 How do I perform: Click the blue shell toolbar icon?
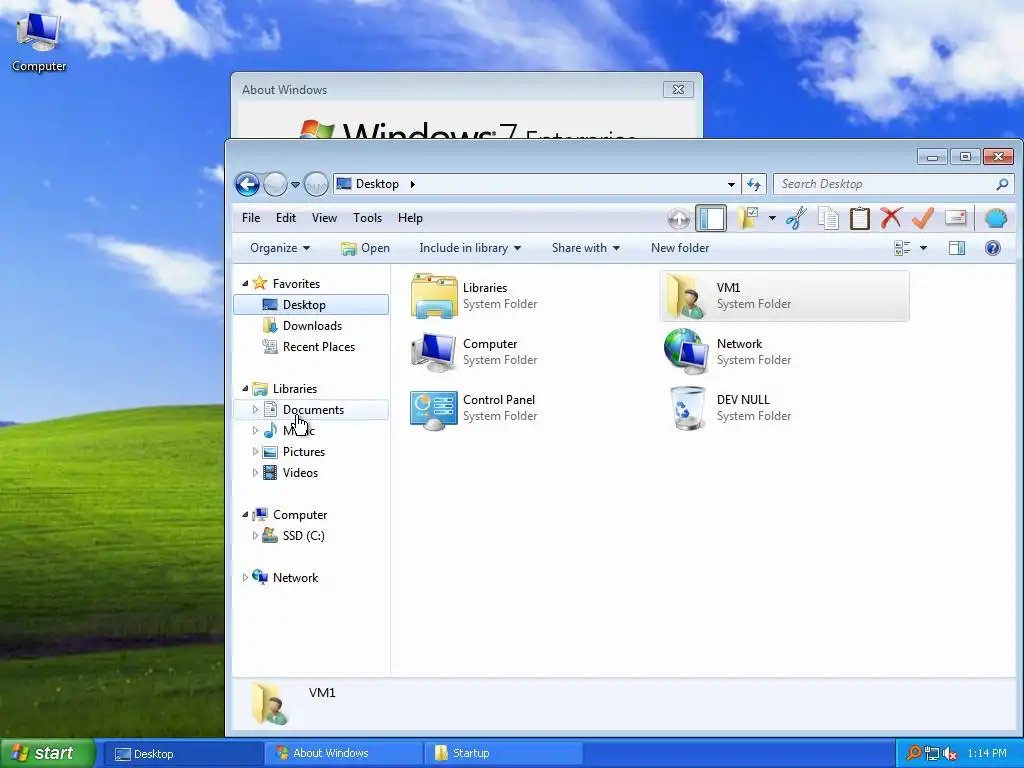(996, 218)
